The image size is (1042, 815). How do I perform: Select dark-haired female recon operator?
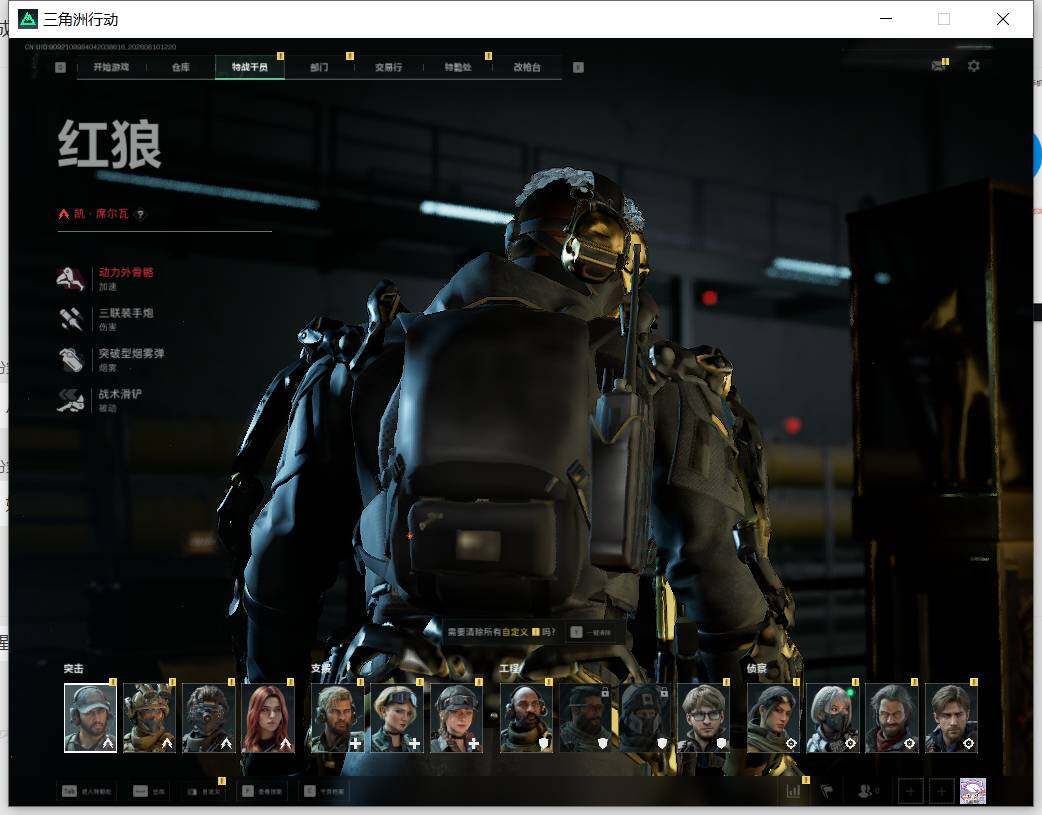(x=773, y=718)
